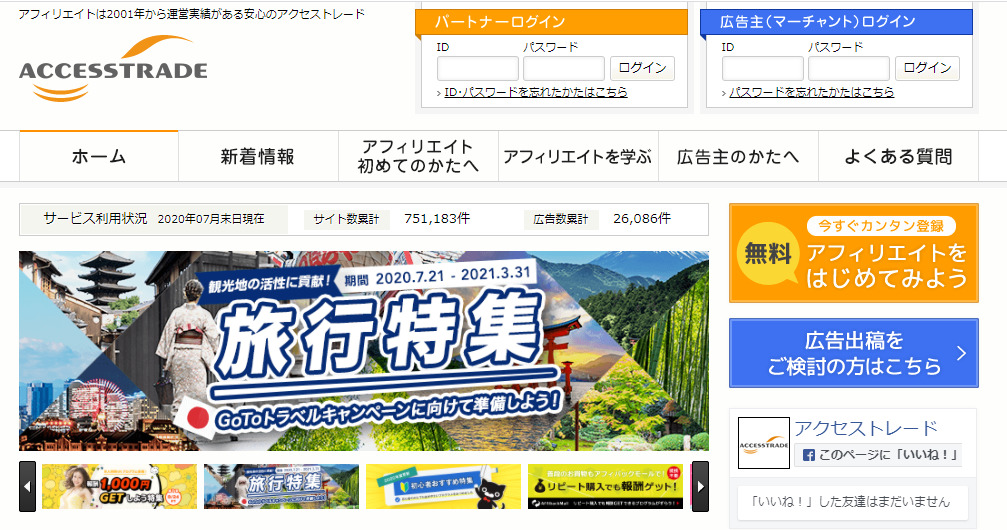Select the 旅行特集 carousel thumbnail
Screen dimensions: 1007x530
click(x=281, y=486)
